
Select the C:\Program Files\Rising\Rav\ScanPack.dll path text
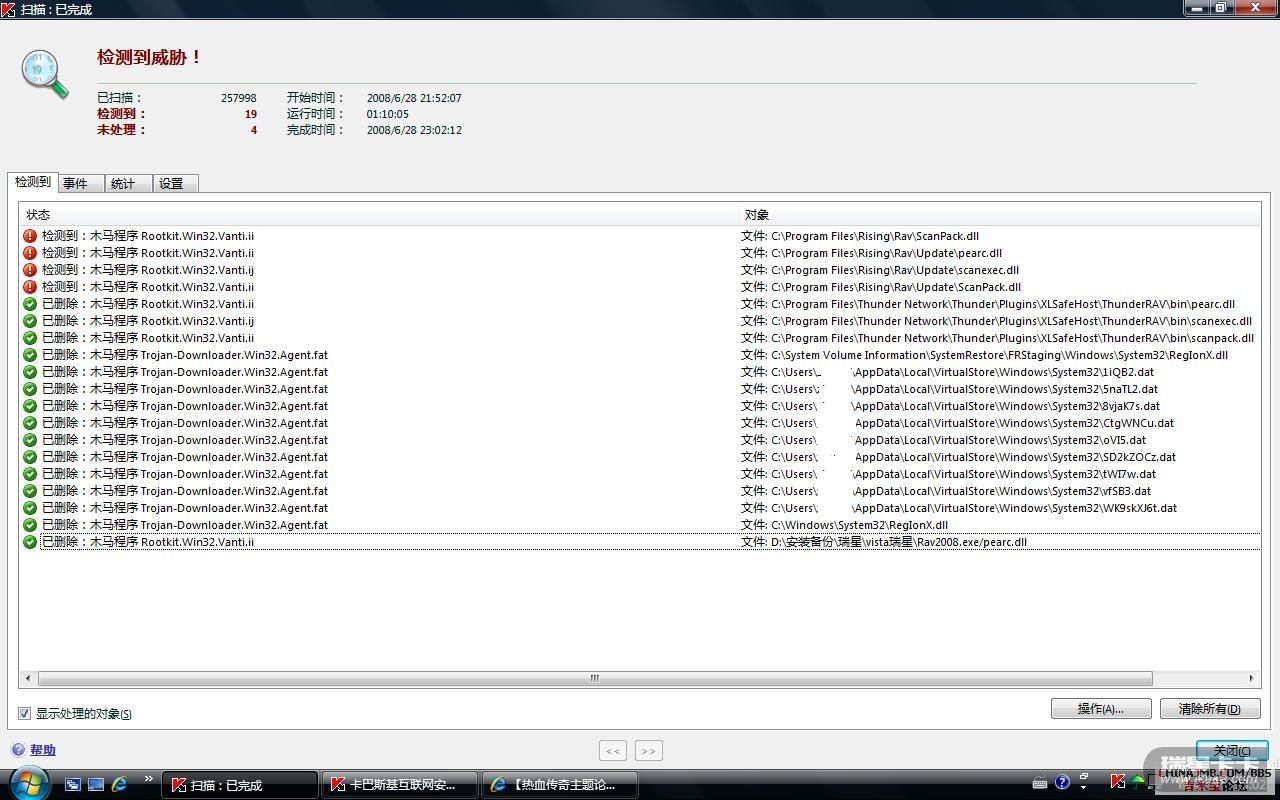pyautogui.click(x=875, y=236)
